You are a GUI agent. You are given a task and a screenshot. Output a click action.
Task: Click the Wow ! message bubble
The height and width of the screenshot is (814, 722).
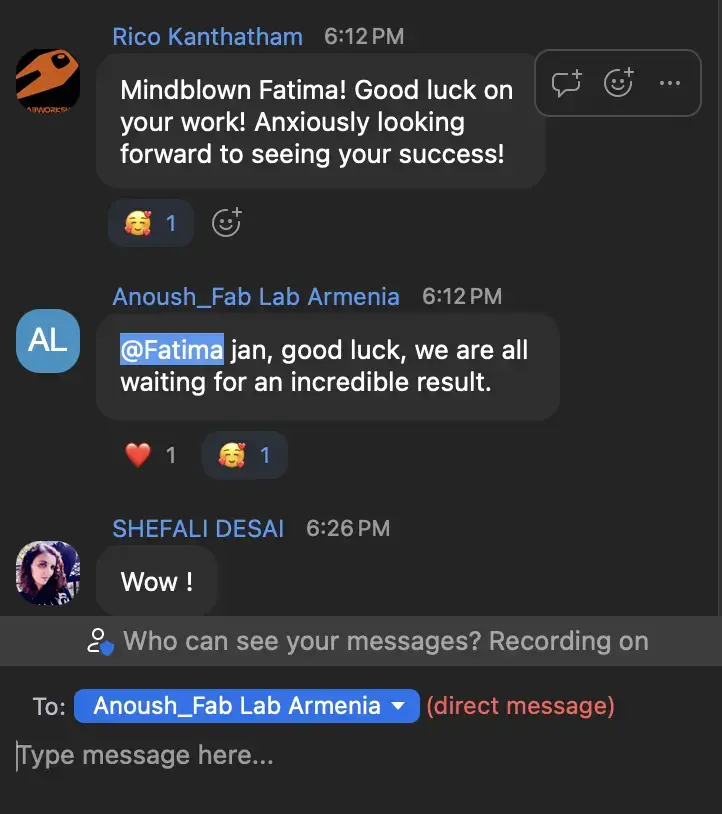(x=157, y=581)
